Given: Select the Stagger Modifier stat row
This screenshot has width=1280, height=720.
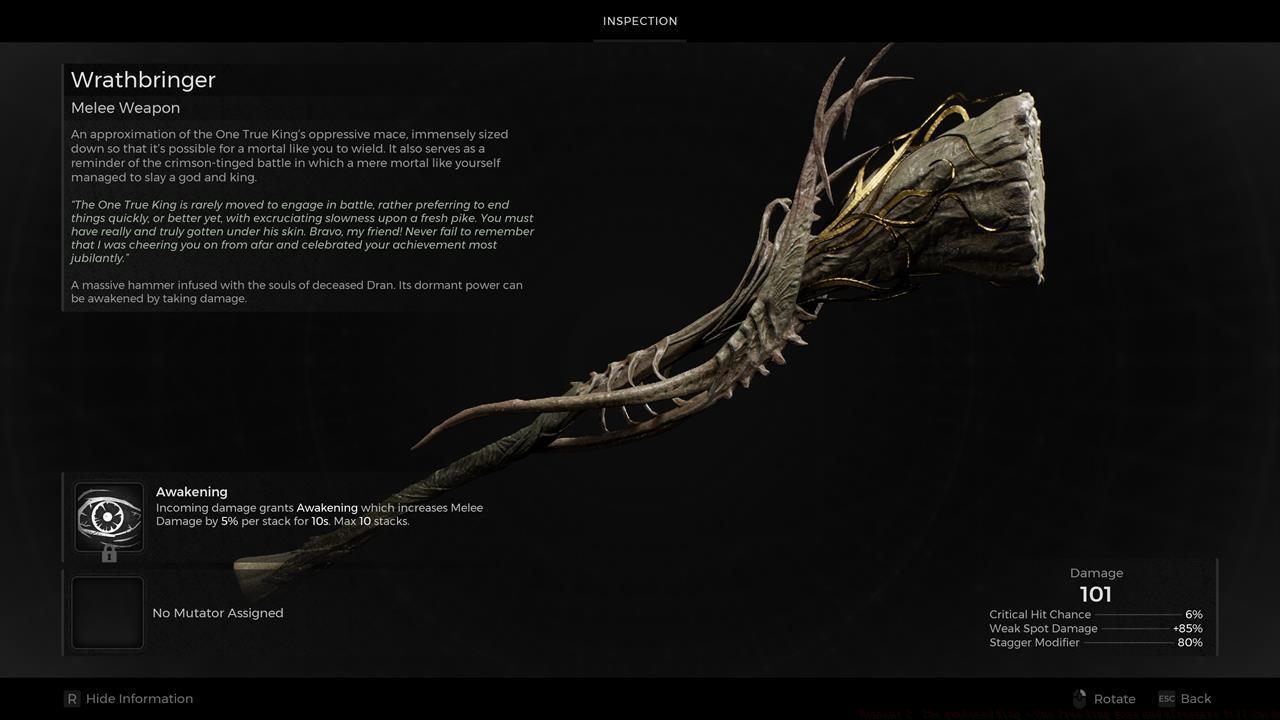Looking at the screenshot, I should [1095, 643].
